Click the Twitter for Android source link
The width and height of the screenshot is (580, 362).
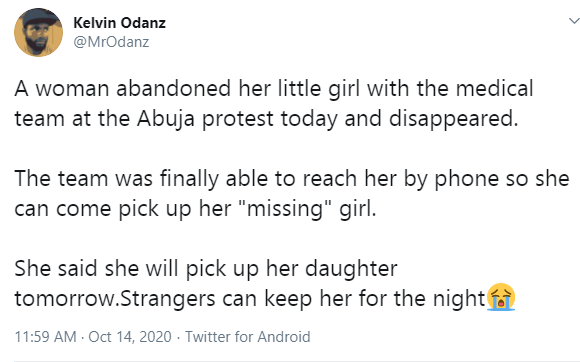click(x=247, y=337)
